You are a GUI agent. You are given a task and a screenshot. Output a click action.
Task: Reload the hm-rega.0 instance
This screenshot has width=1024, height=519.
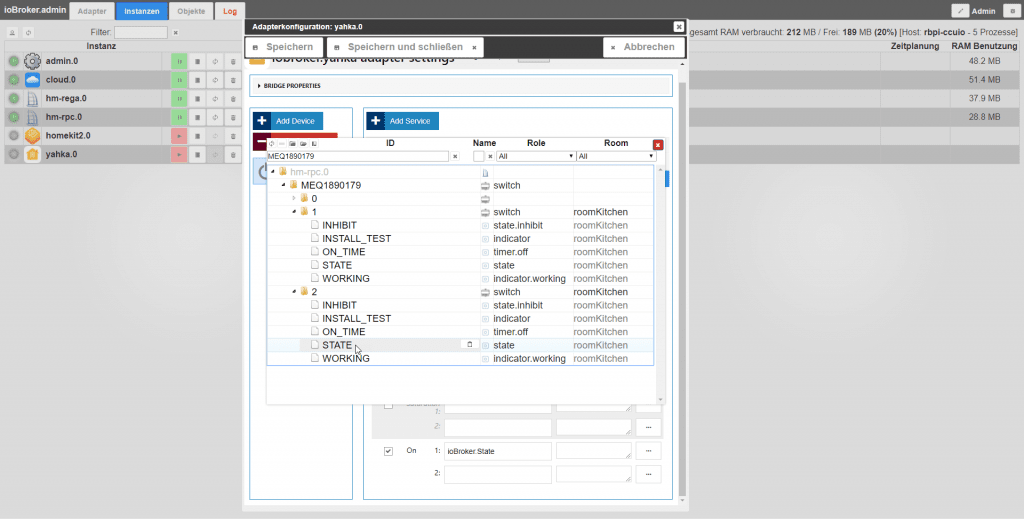pos(215,99)
